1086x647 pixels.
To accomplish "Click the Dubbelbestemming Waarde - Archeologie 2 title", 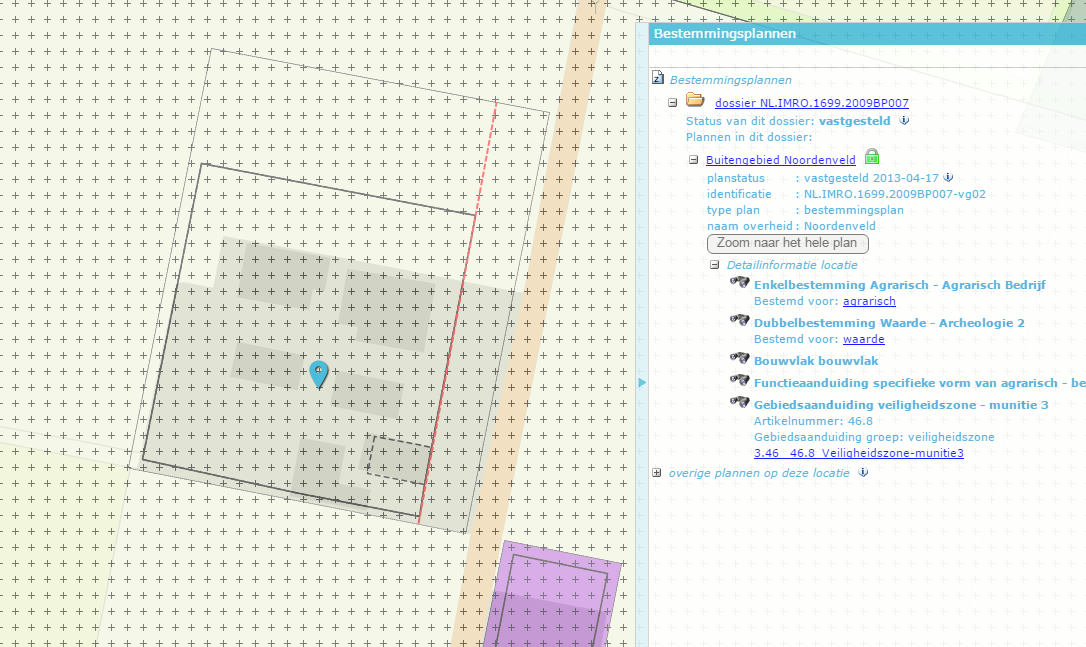I will tap(889, 323).
